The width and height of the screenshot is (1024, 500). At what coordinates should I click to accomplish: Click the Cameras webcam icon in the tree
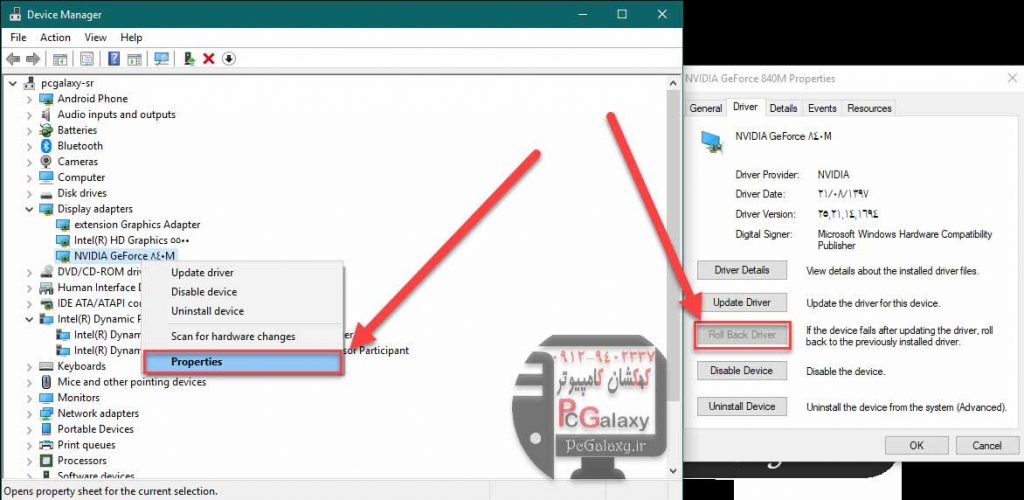point(46,162)
